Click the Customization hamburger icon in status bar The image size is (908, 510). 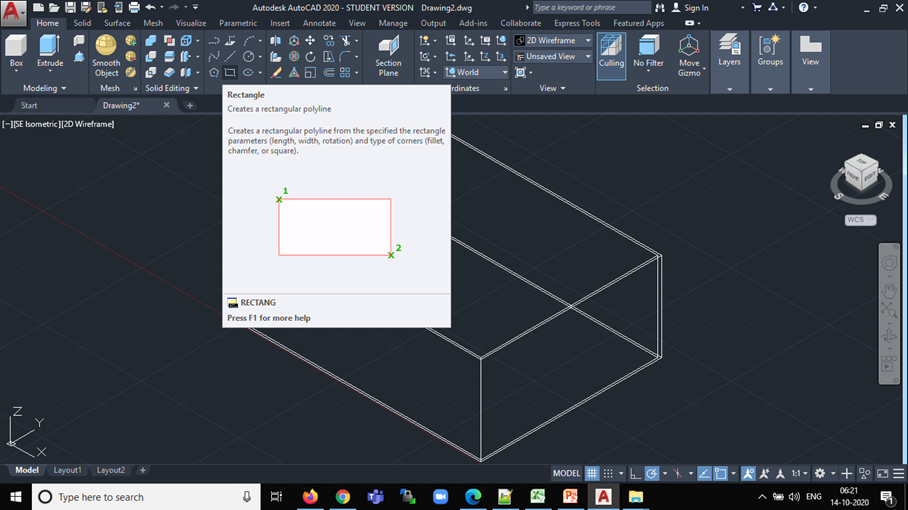click(898, 474)
